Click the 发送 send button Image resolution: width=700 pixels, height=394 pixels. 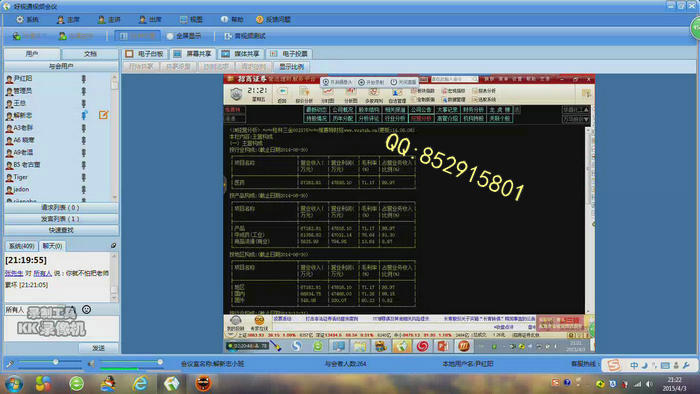click(x=98, y=348)
